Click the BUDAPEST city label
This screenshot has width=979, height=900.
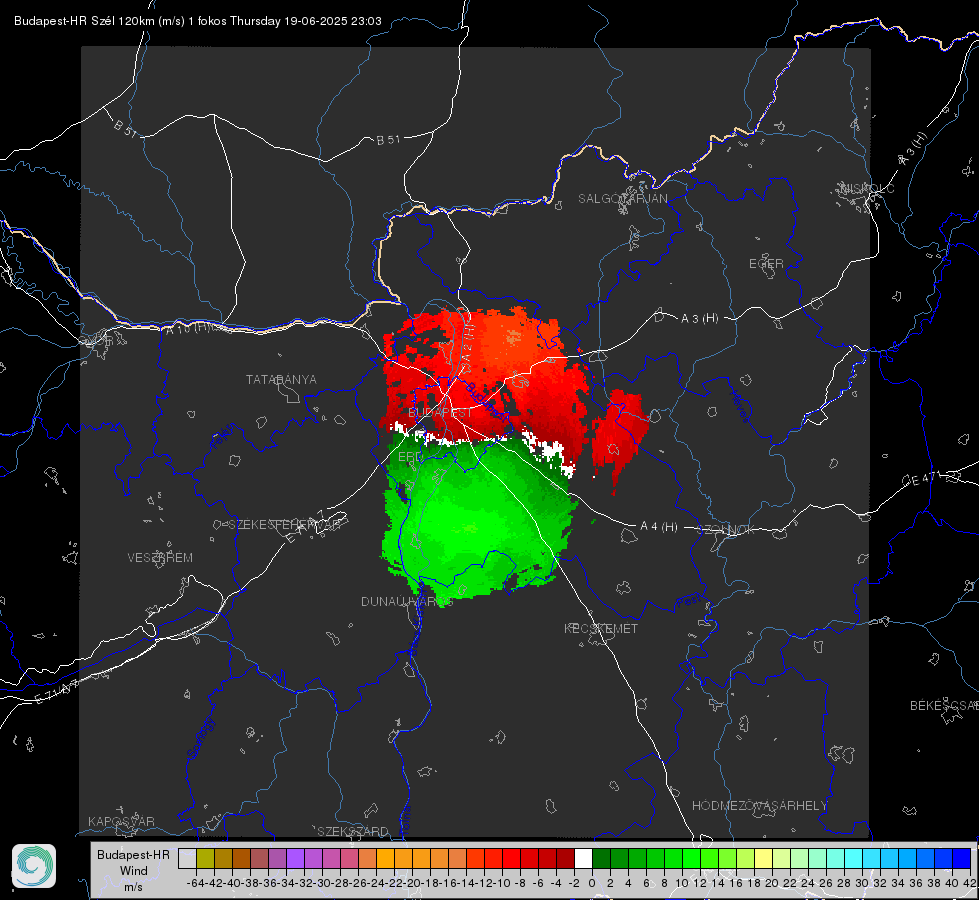coord(440,413)
